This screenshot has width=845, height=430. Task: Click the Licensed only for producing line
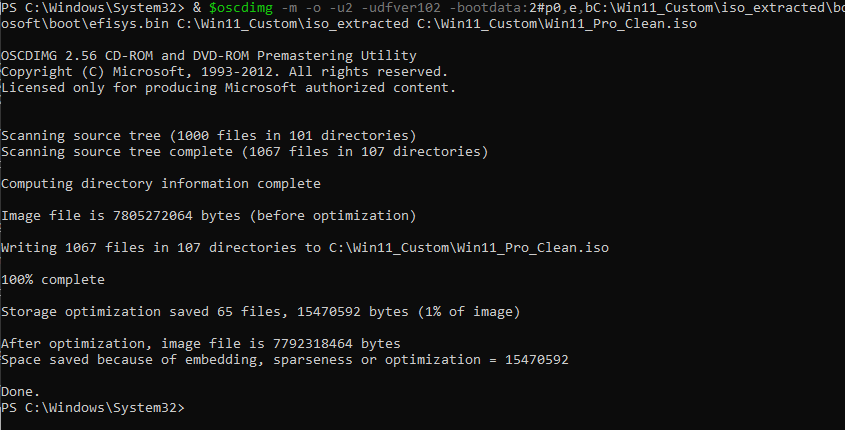229,88
